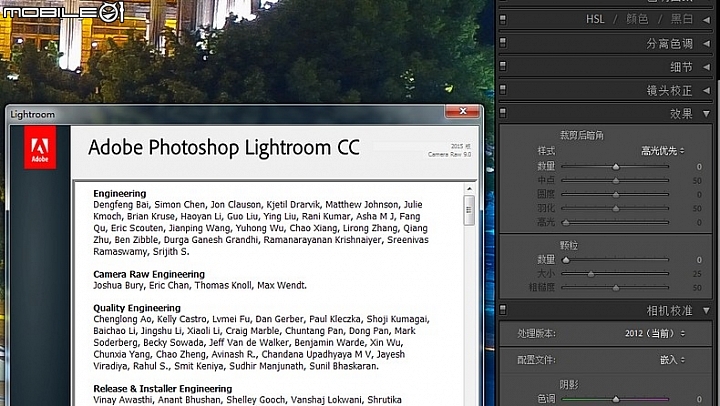
Task: Open the 处理版本 2012(当前) dropdown
Action: (x=655, y=333)
